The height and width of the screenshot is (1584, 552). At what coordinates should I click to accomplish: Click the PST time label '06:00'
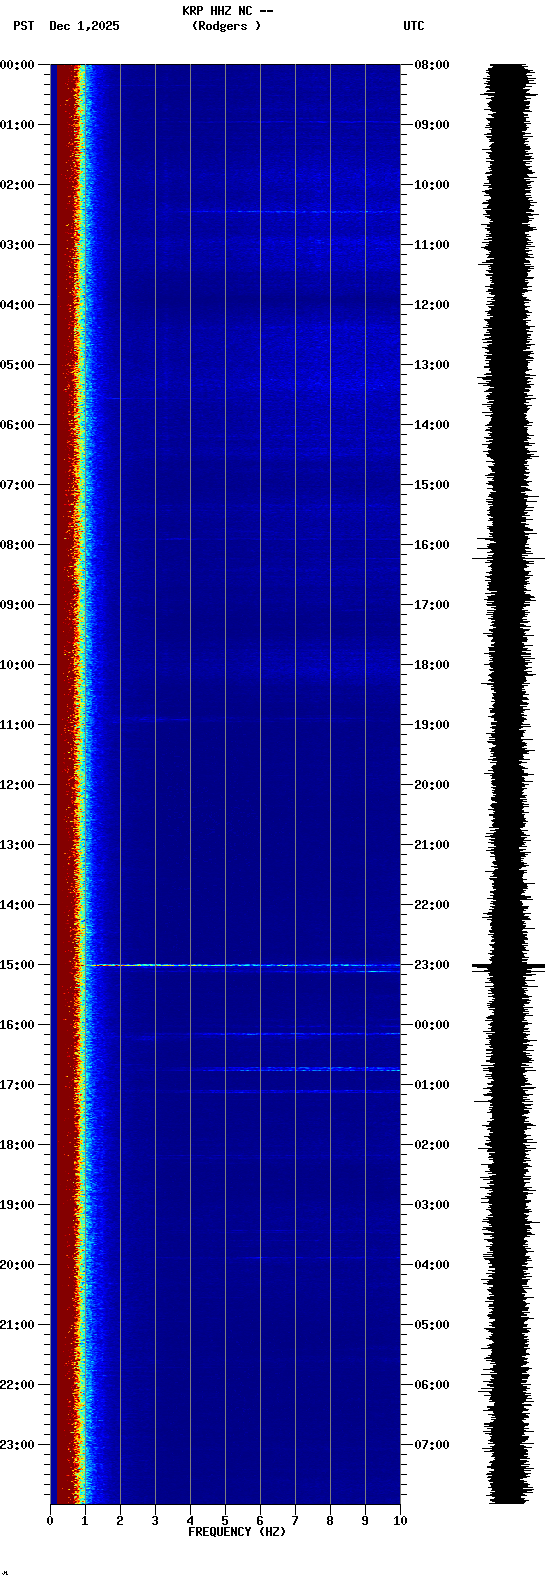point(17,425)
